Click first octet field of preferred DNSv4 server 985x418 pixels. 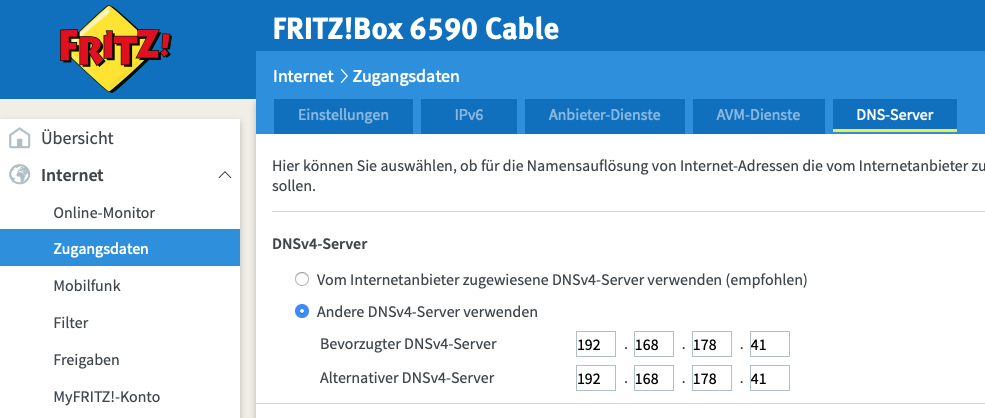coord(597,345)
